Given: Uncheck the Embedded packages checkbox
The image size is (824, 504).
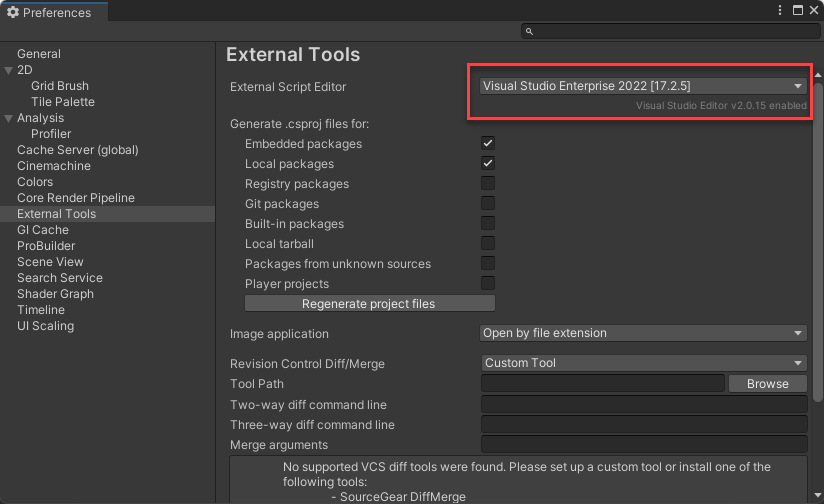Looking at the screenshot, I should 488,144.
